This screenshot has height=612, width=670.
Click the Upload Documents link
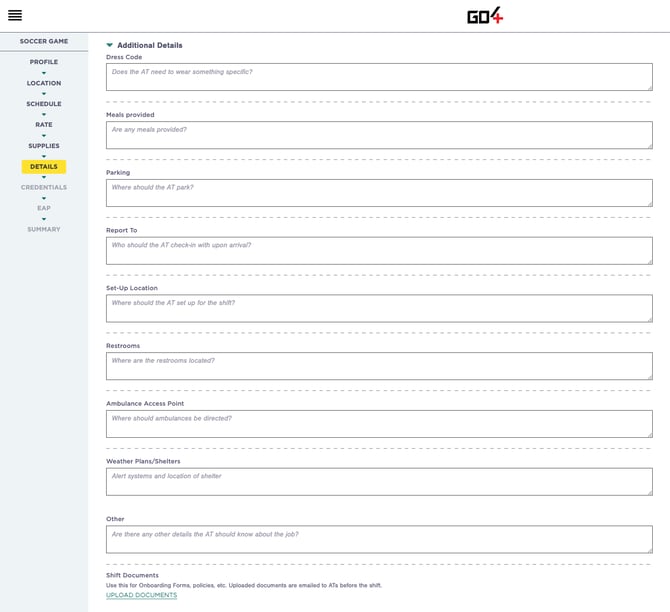[x=141, y=595]
